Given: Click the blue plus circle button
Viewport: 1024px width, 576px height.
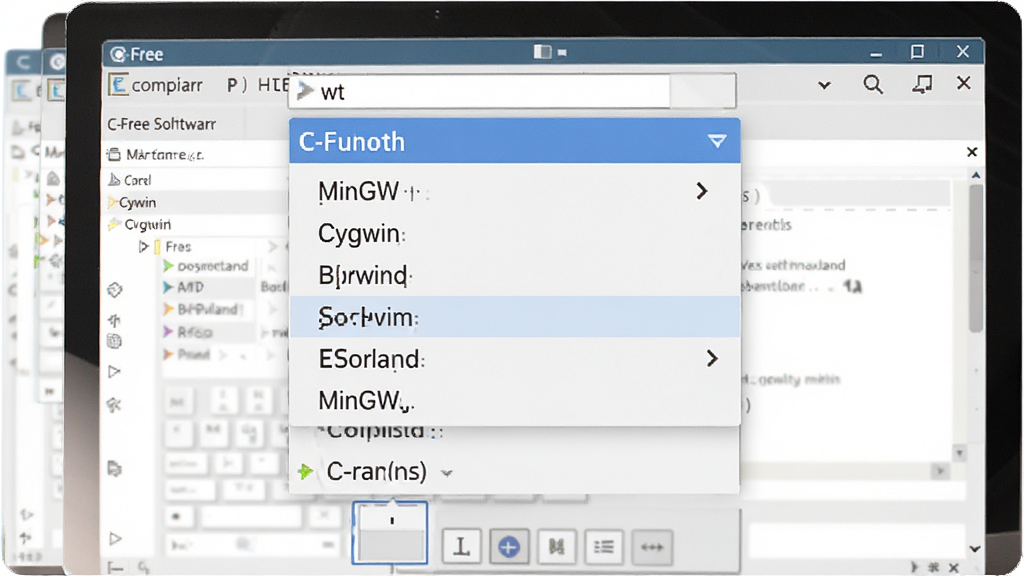Looking at the screenshot, I should click(509, 546).
